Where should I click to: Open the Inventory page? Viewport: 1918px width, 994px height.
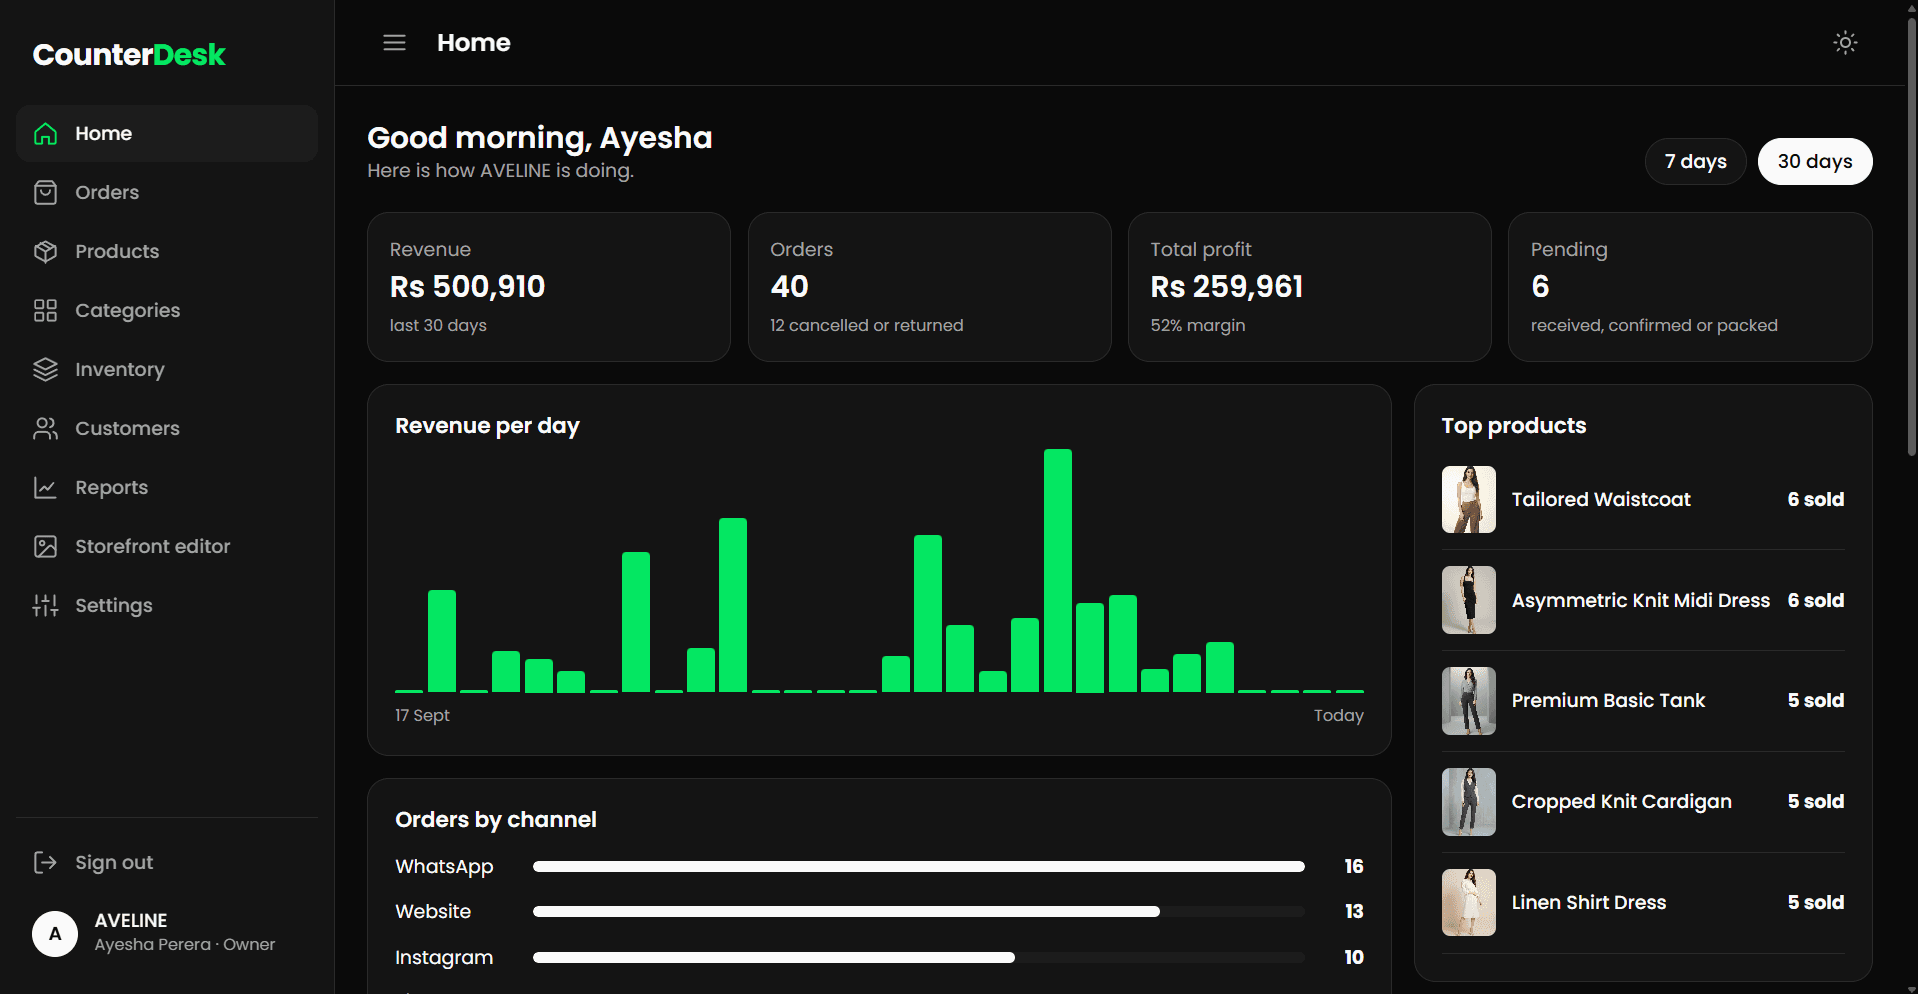click(167, 370)
